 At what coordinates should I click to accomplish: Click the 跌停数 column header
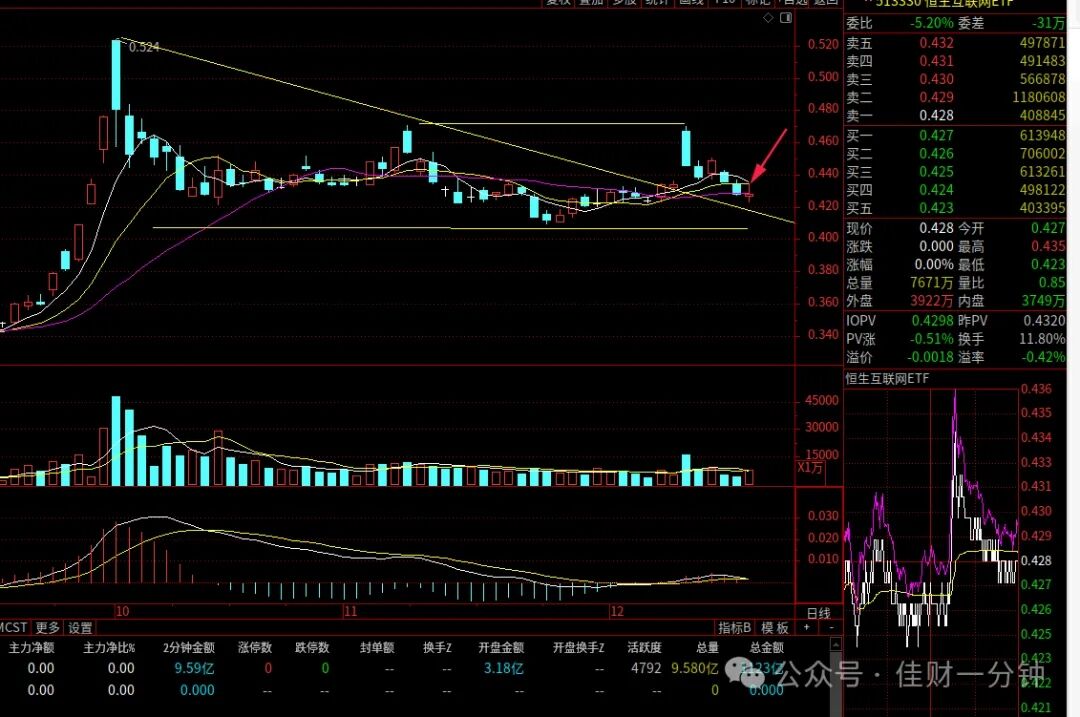(312, 647)
